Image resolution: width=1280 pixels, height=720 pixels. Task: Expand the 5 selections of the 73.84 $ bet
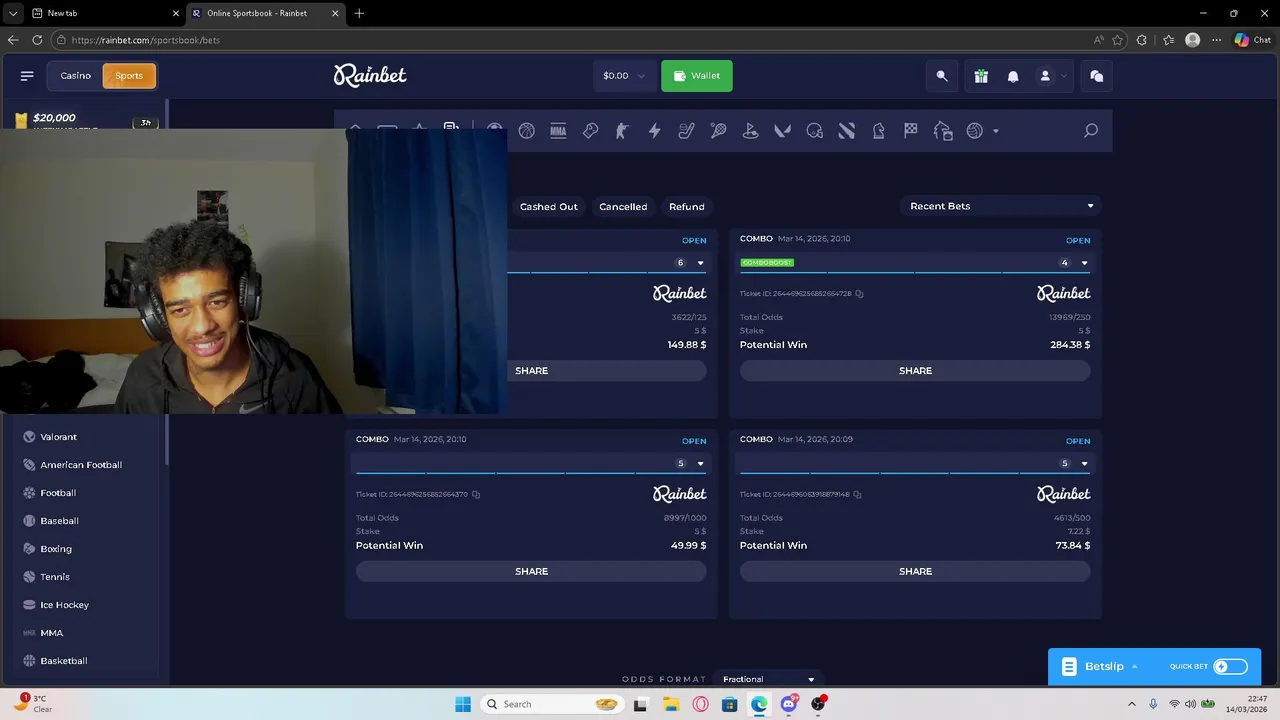1084,464
